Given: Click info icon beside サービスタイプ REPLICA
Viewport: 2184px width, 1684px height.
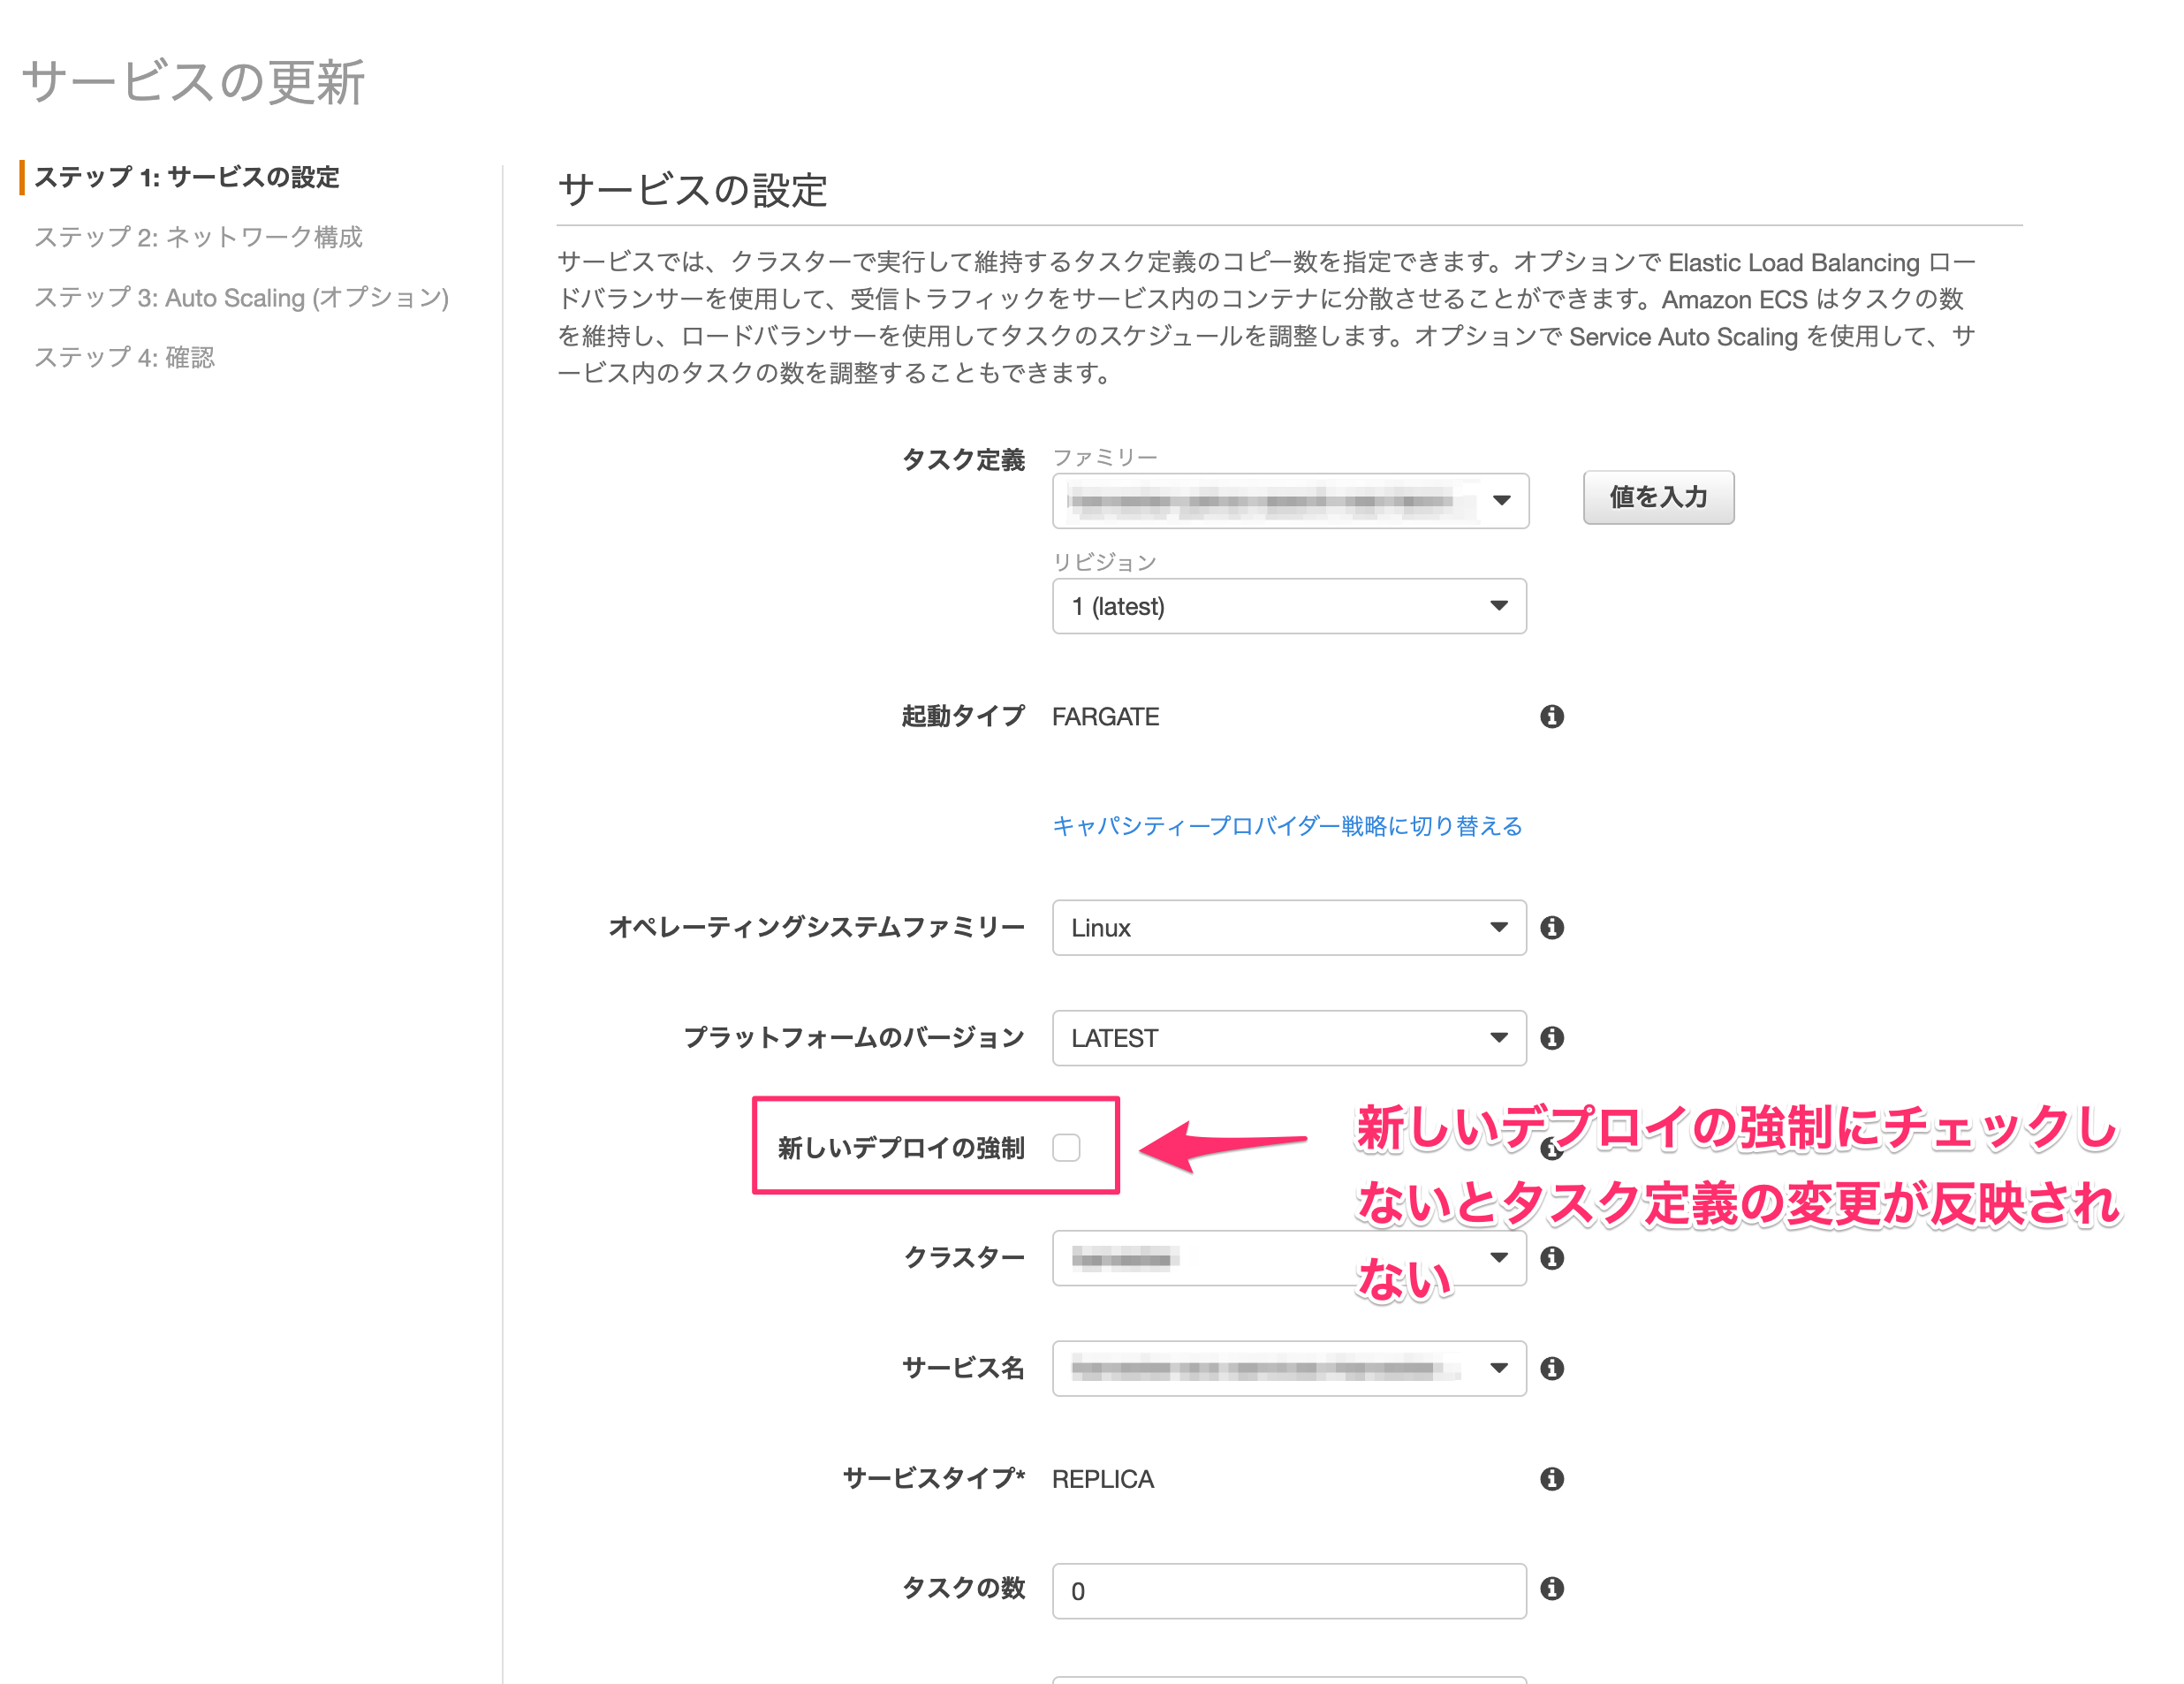Looking at the screenshot, I should pyautogui.click(x=1551, y=1478).
